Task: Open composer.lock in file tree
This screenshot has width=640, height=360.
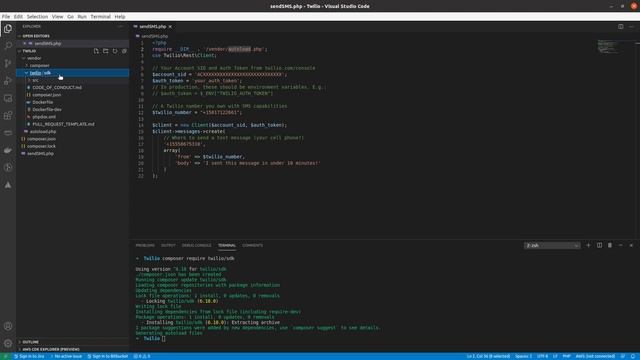Action: (41, 146)
